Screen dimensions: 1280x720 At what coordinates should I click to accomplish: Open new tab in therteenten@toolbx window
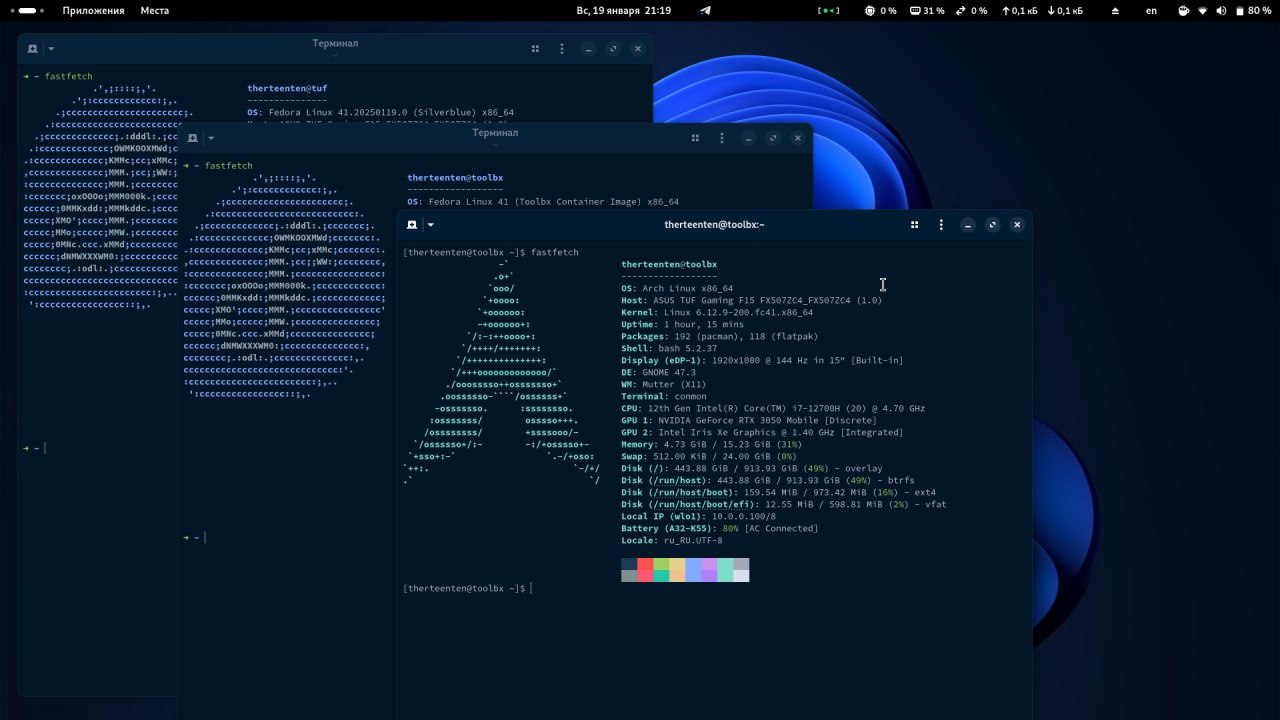coord(413,225)
